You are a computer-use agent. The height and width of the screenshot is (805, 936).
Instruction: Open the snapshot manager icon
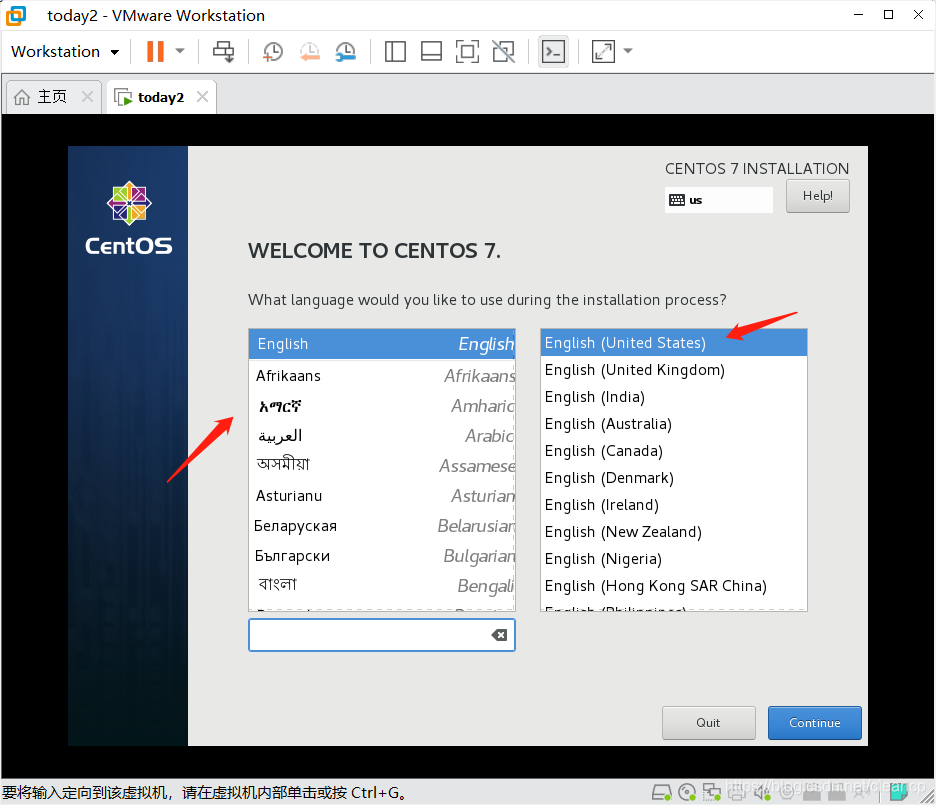346,52
